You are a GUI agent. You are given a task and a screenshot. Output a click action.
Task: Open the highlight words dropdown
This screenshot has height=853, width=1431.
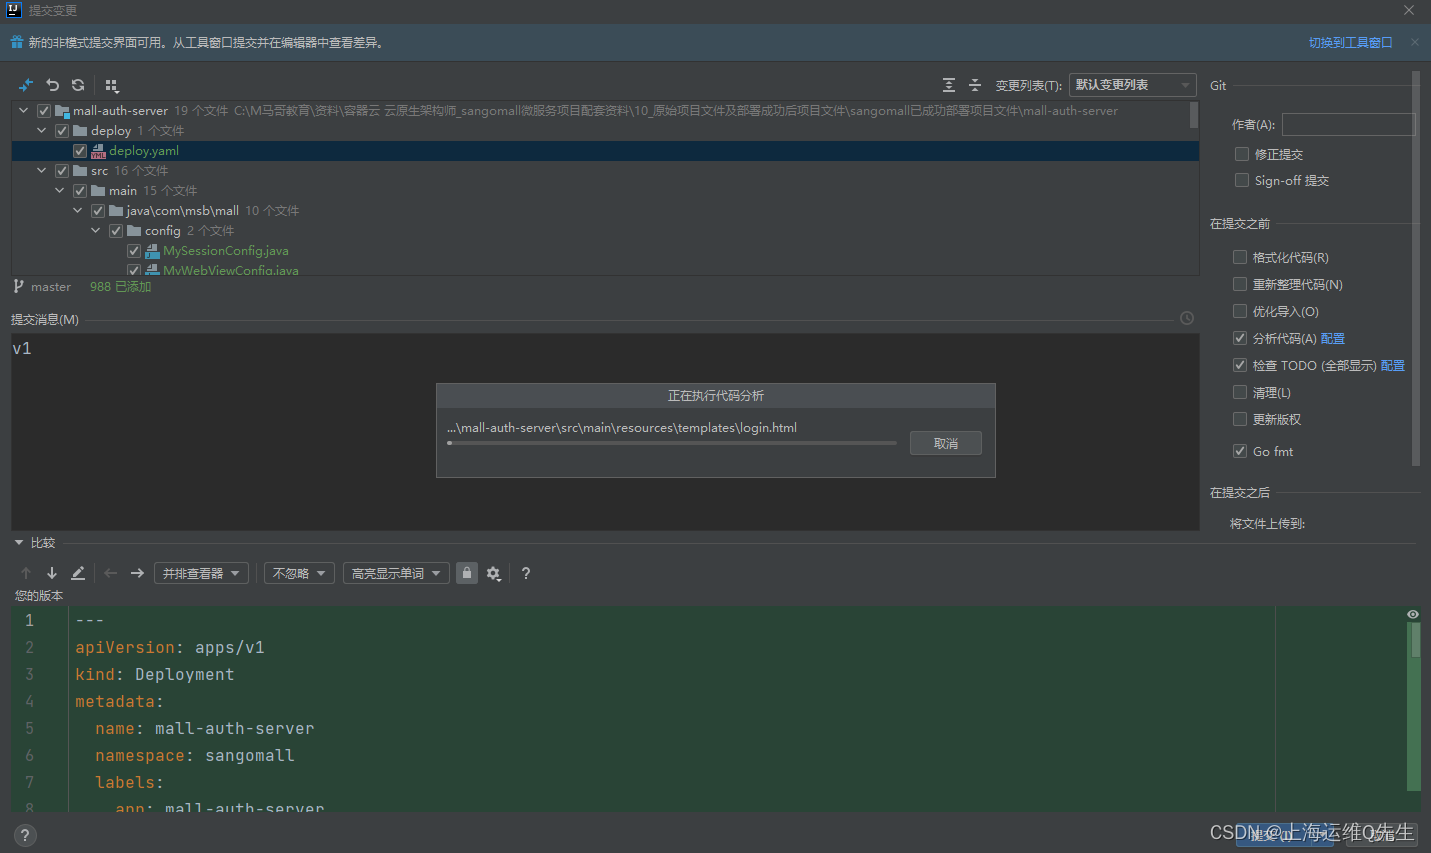pos(396,573)
